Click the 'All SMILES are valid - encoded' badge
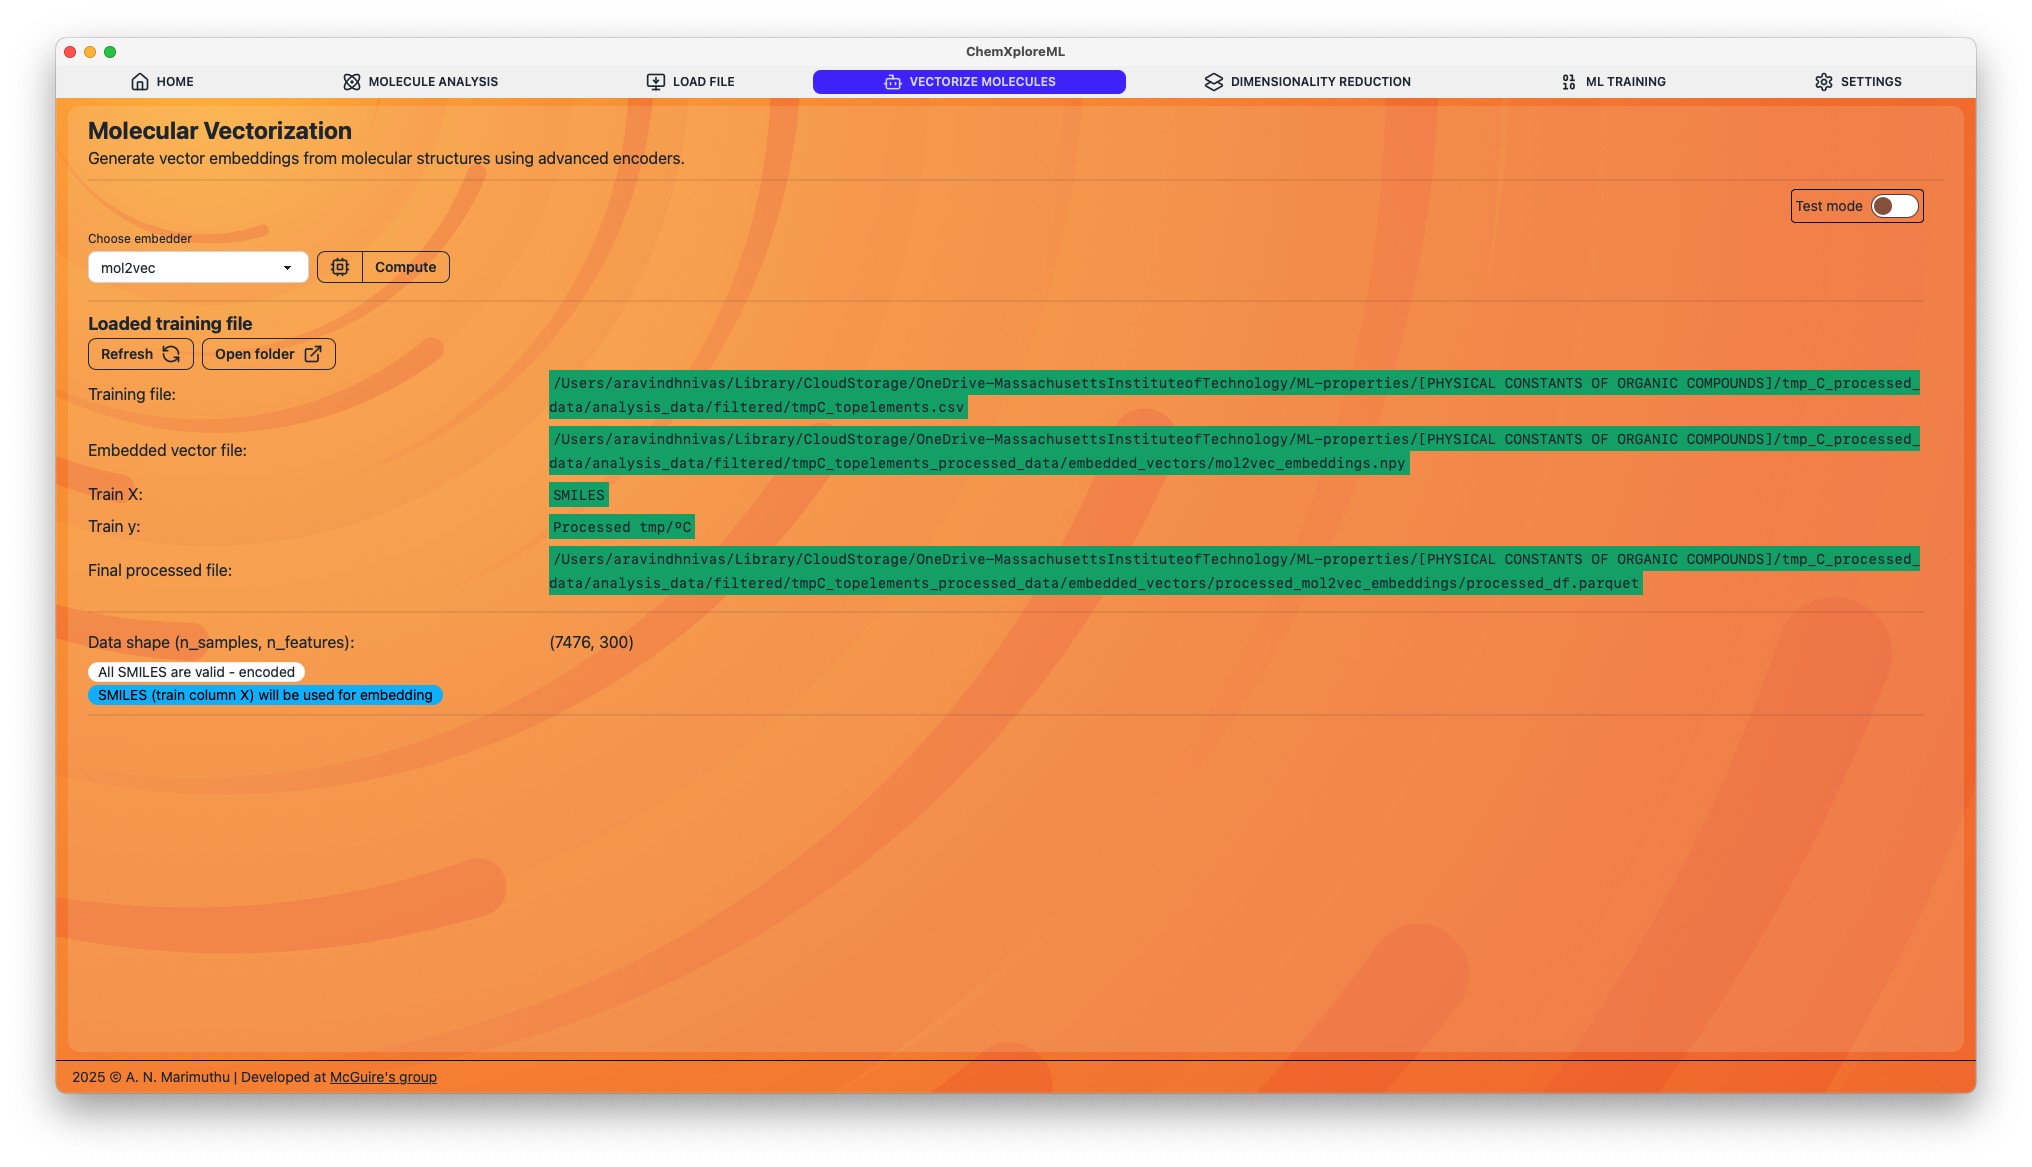This screenshot has width=2032, height=1167. coord(197,672)
